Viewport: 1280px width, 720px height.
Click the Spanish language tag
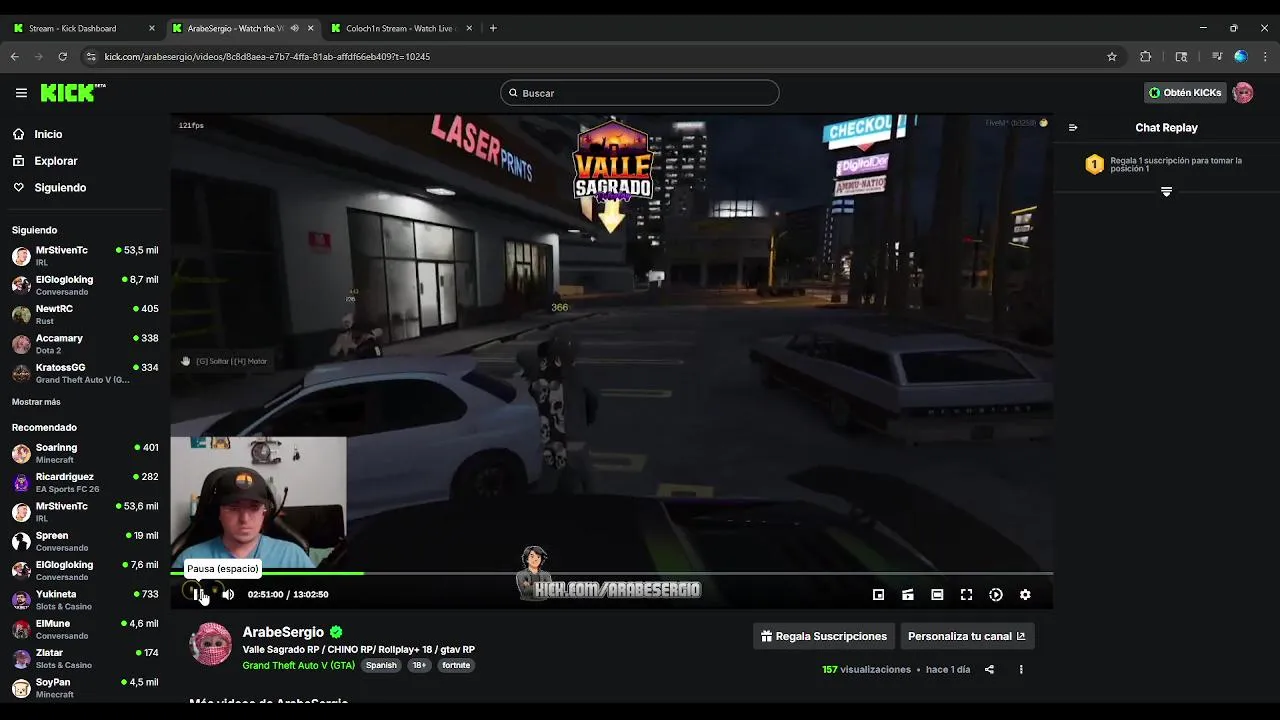pos(381,665)
